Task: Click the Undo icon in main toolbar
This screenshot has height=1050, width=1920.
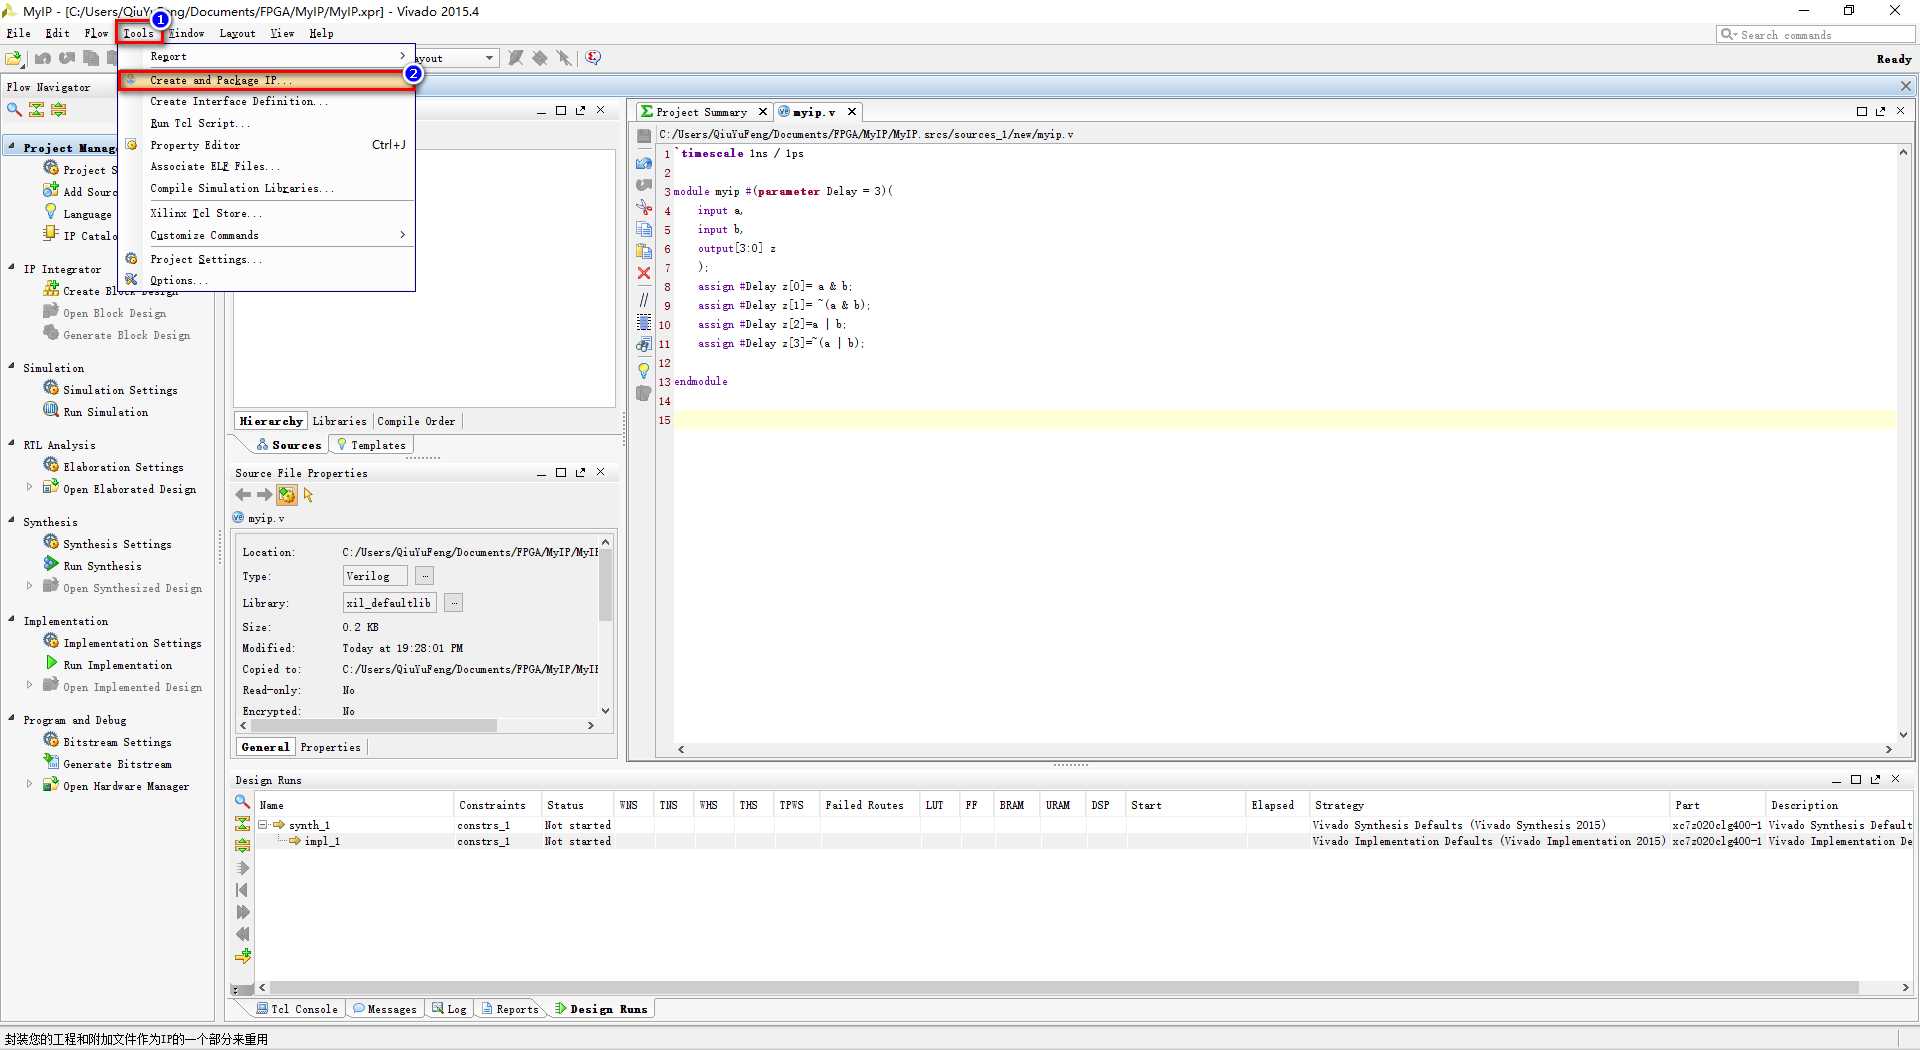Action: (x=43, y=58)
